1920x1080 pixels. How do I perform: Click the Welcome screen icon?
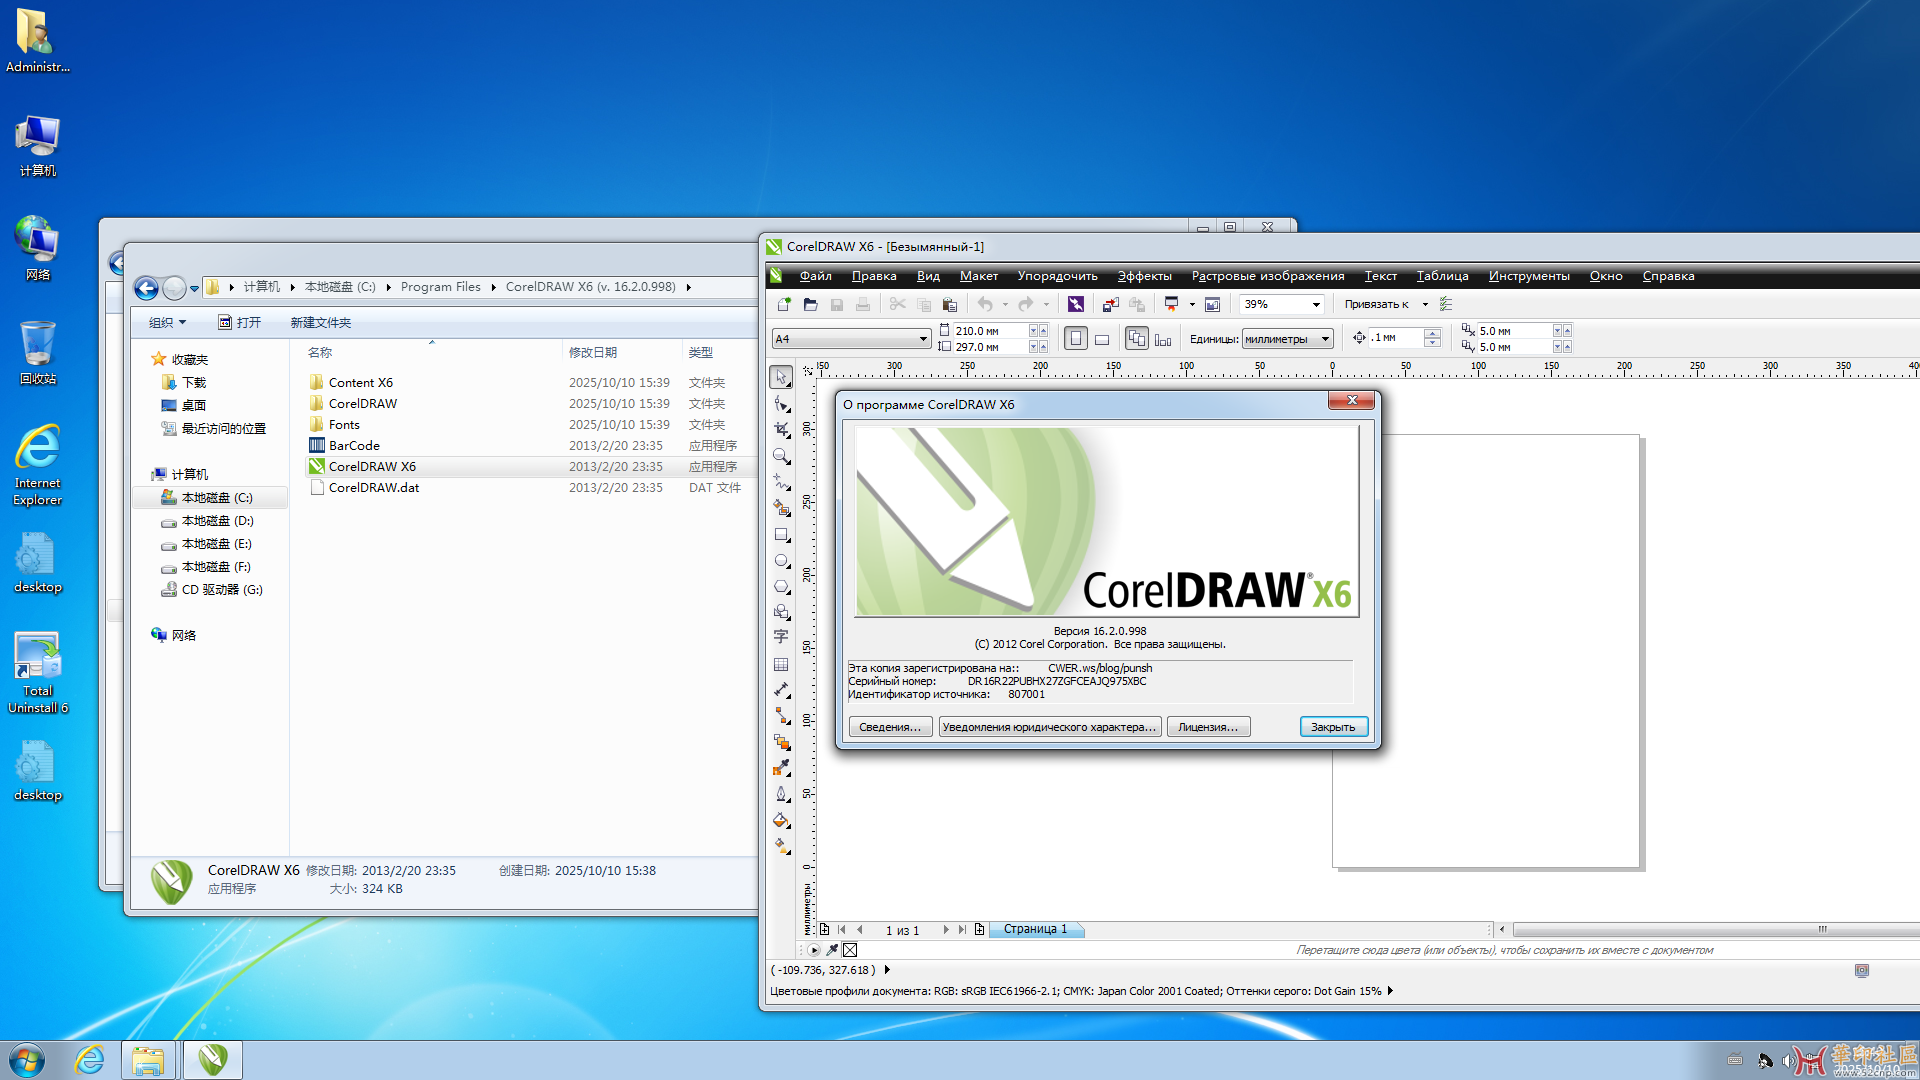[1212, 304]
